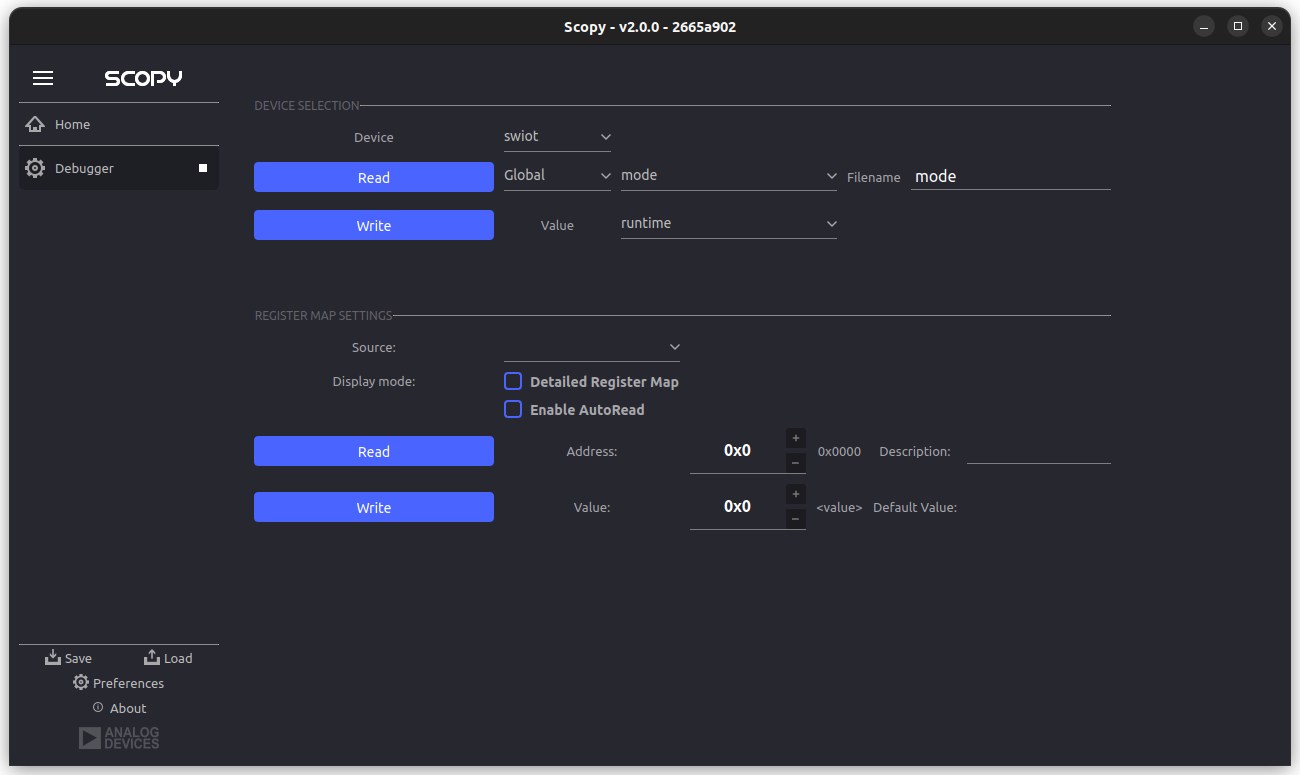The image size is (1300, 775).
Task: Click the 0x0000 address text
Action: pos(839,452)
